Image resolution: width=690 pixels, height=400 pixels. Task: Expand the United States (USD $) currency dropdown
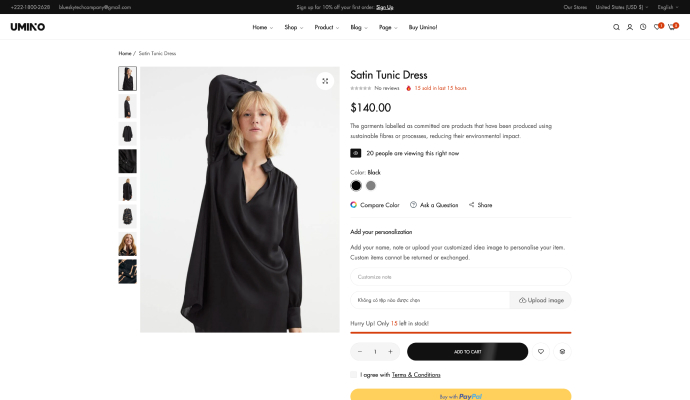pyautogui.click(x=621, y=7)
